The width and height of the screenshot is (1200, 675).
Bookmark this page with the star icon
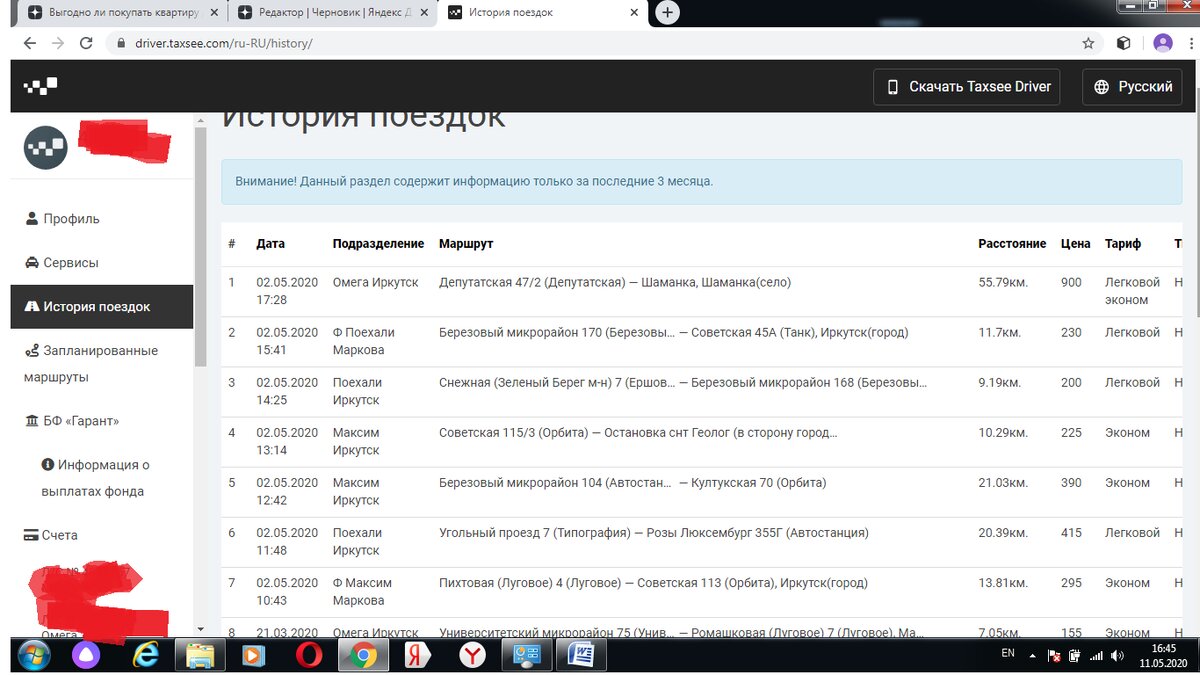pyautogui.click(x=1088, y=43)
